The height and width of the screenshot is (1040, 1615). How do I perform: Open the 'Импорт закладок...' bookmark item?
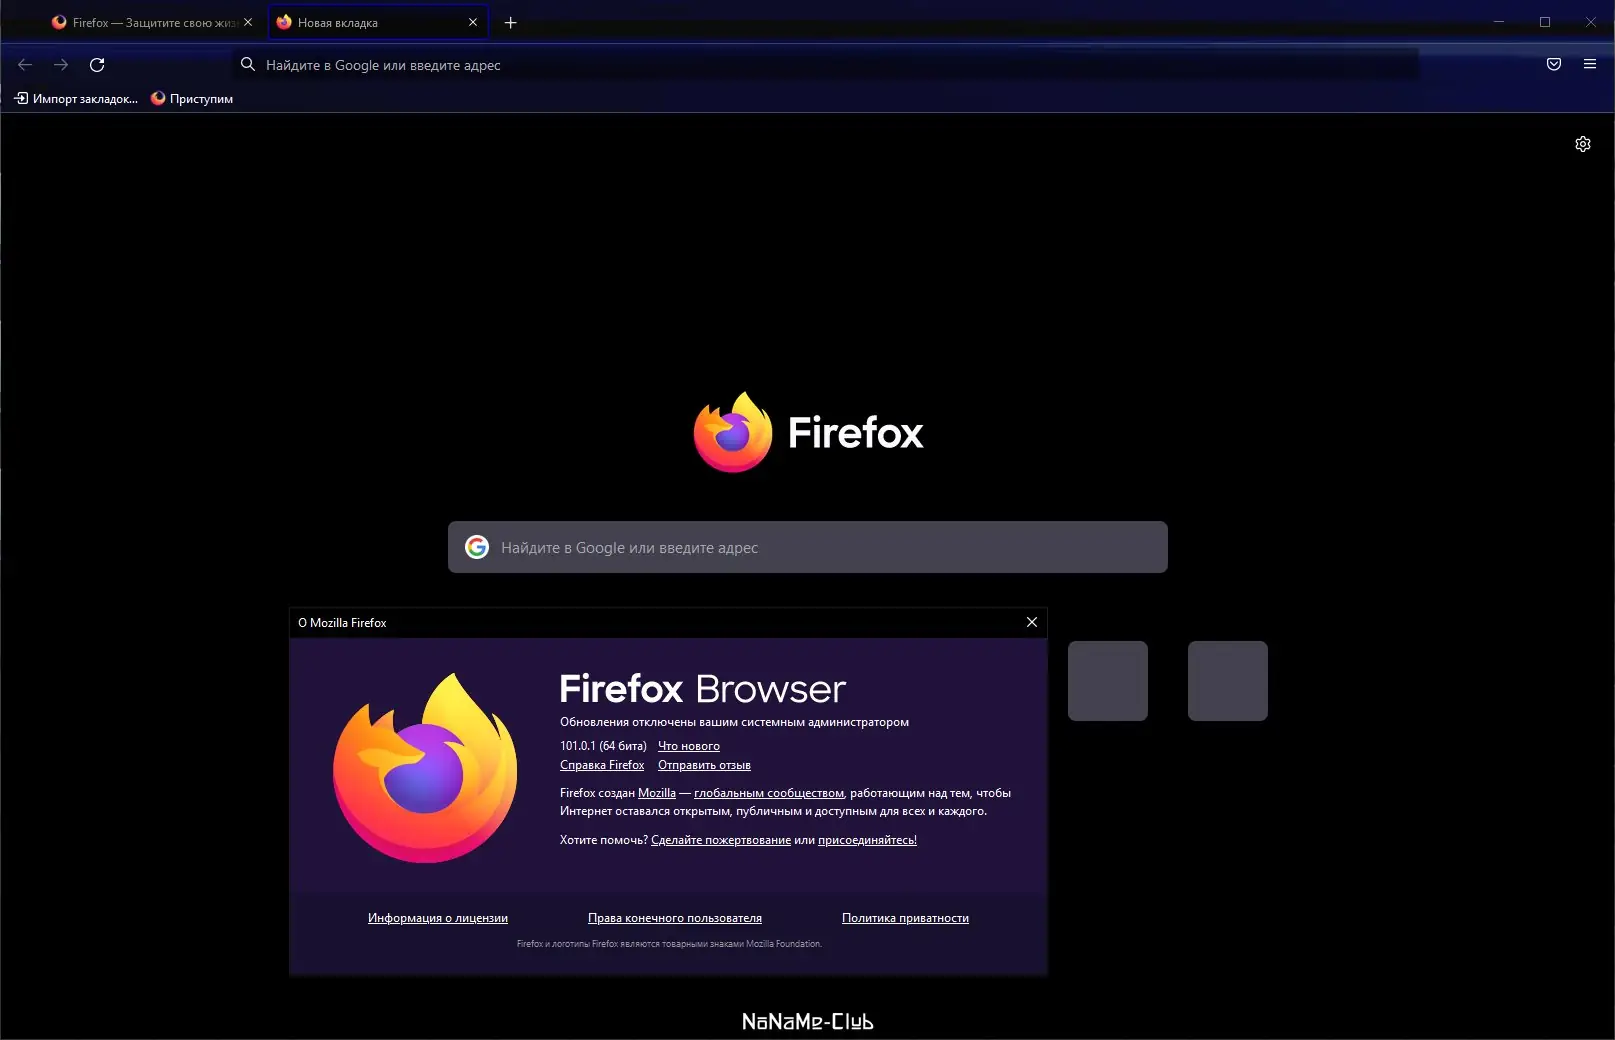point(76,98)
